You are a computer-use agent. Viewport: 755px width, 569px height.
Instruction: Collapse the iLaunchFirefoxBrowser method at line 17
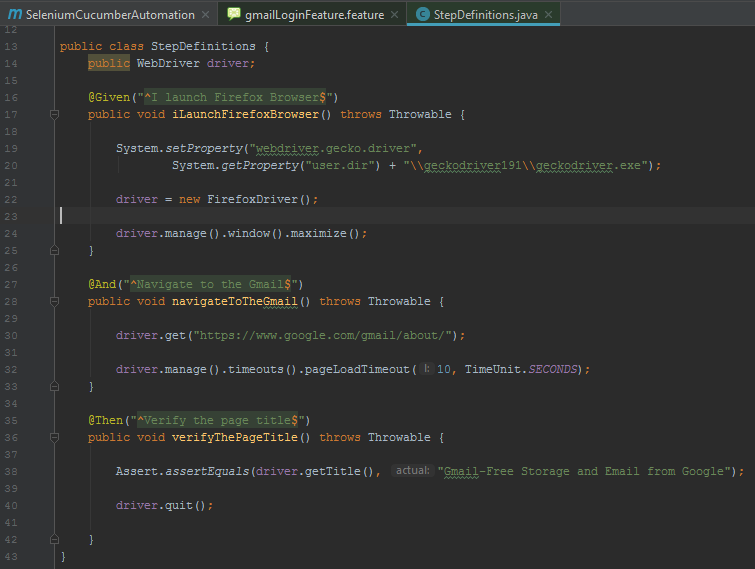pyautogui.click(x=54, y=115)
